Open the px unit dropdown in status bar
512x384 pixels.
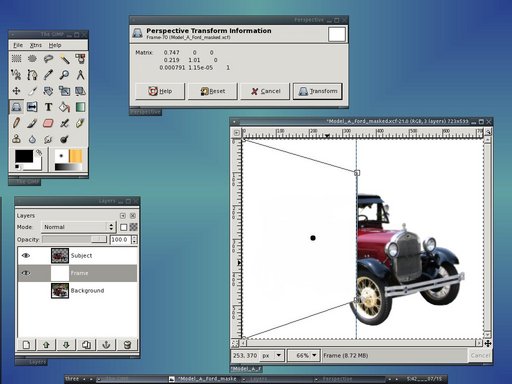[272, 356]
